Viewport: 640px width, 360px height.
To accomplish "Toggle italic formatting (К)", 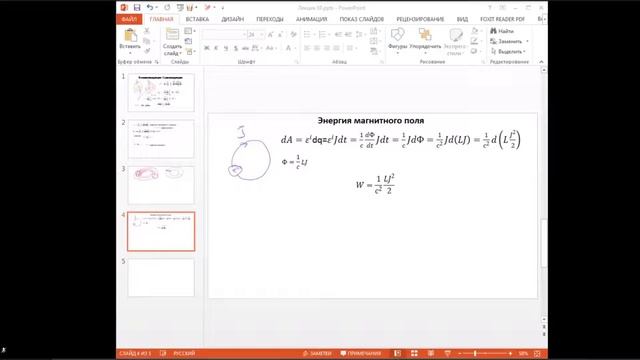I will coord(216,48).
